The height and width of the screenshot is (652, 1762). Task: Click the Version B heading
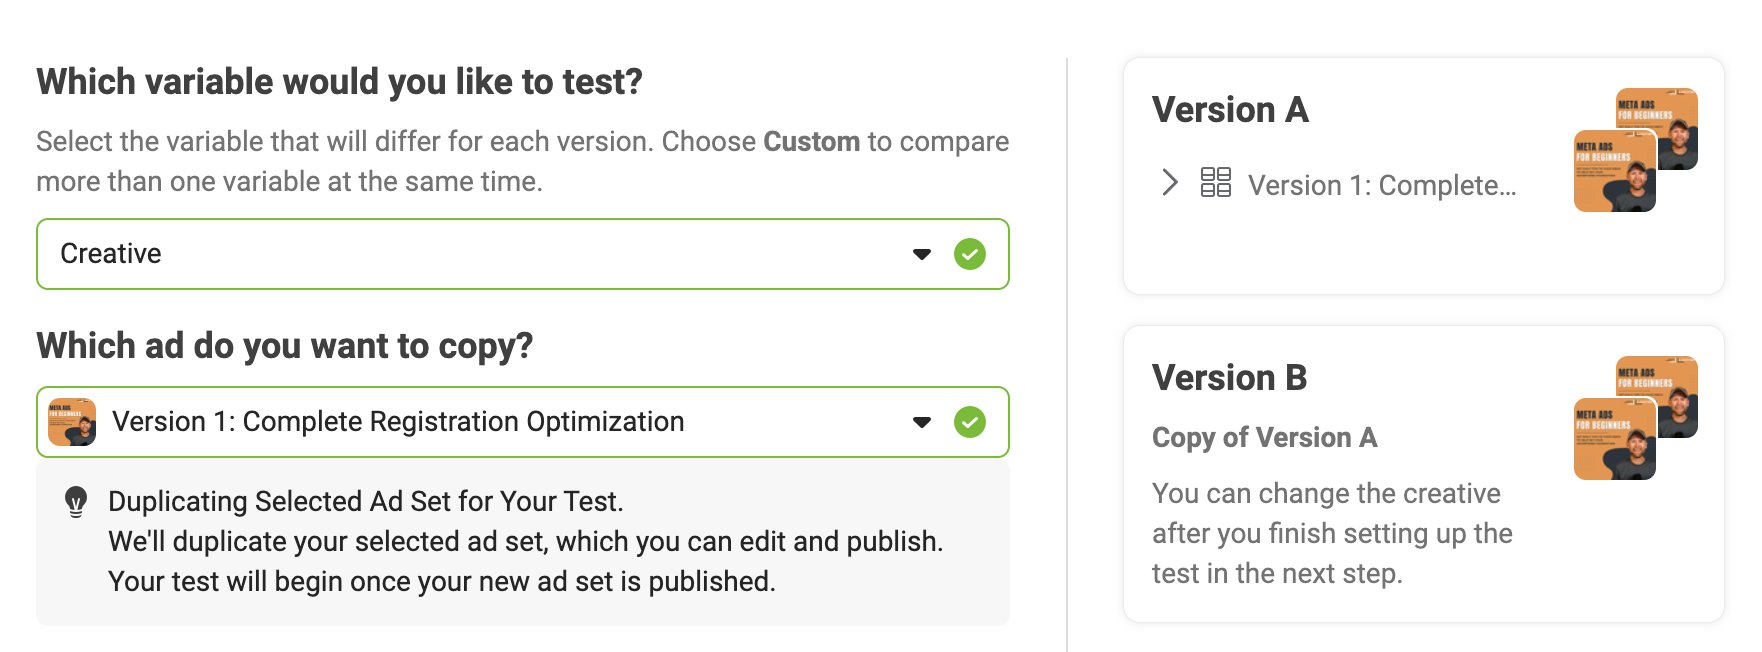point(1229,378)
